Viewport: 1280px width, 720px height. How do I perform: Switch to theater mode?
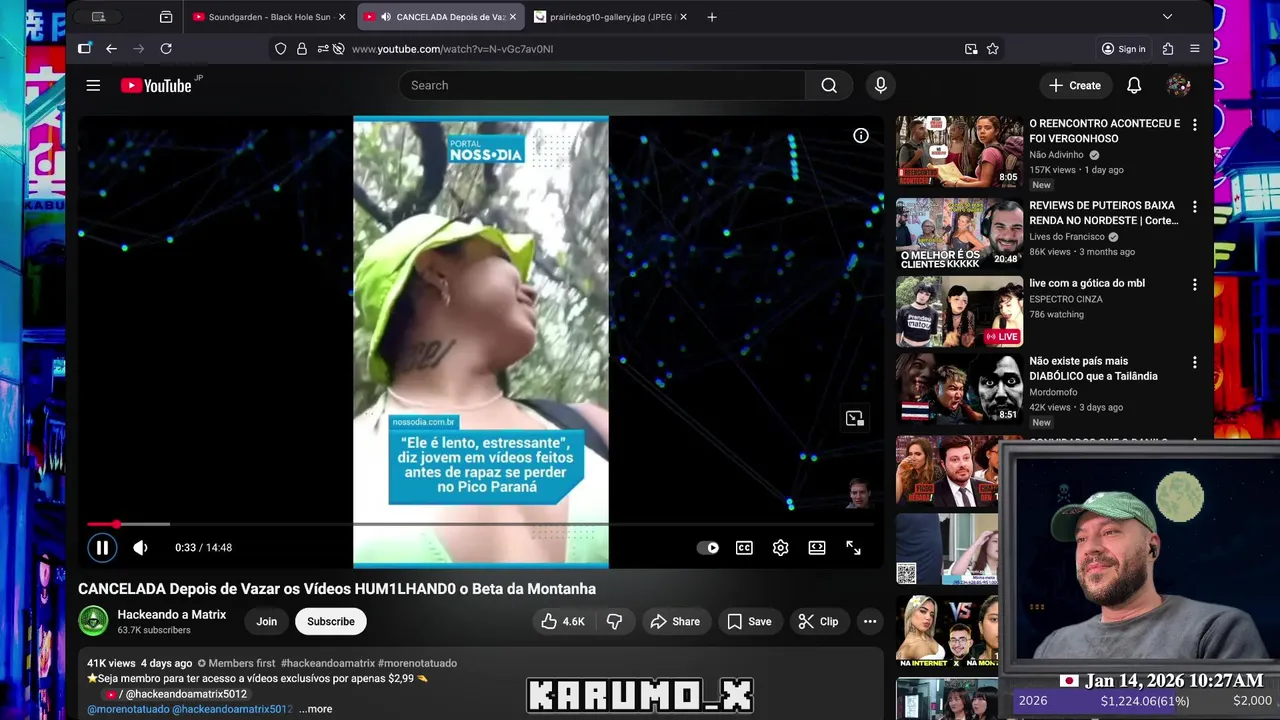coord(817,547)
